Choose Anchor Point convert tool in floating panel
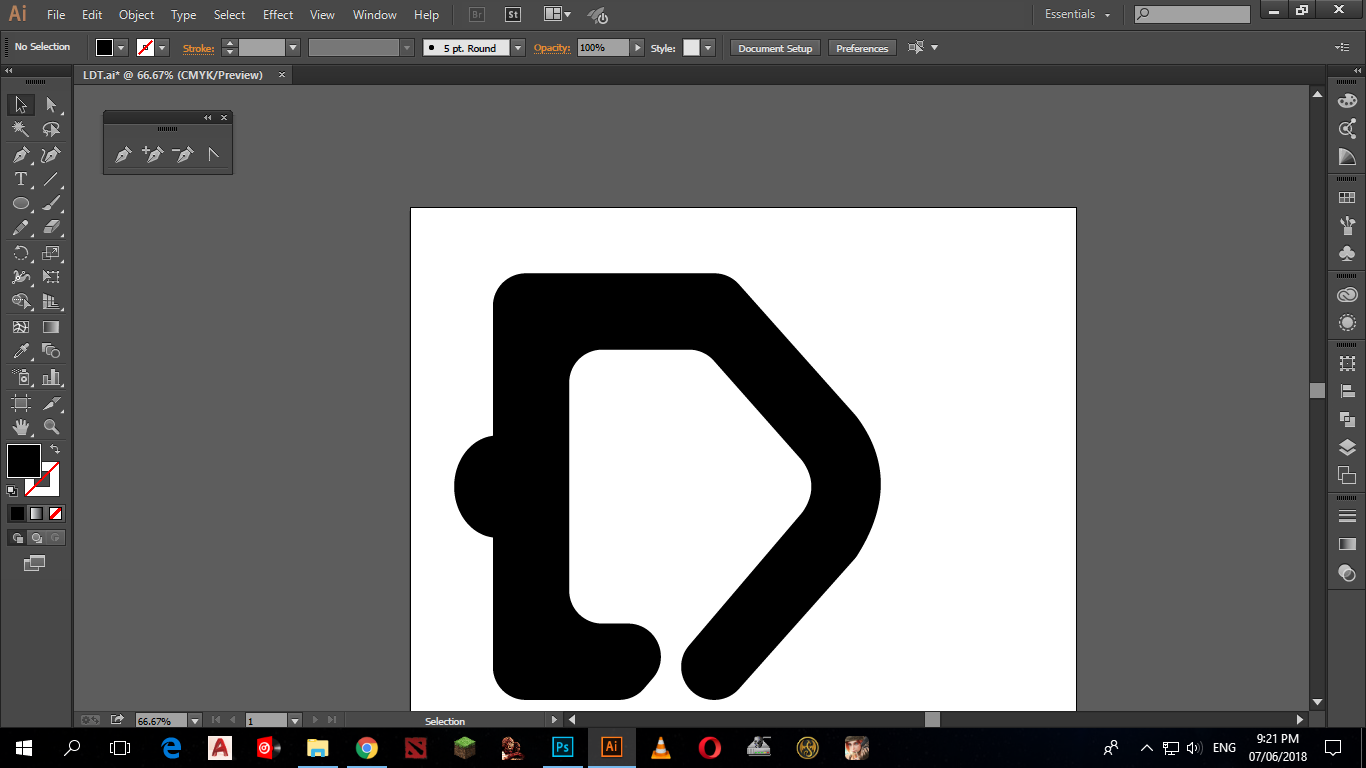Screen dimensions: 1366x768 tap(213, 155)
